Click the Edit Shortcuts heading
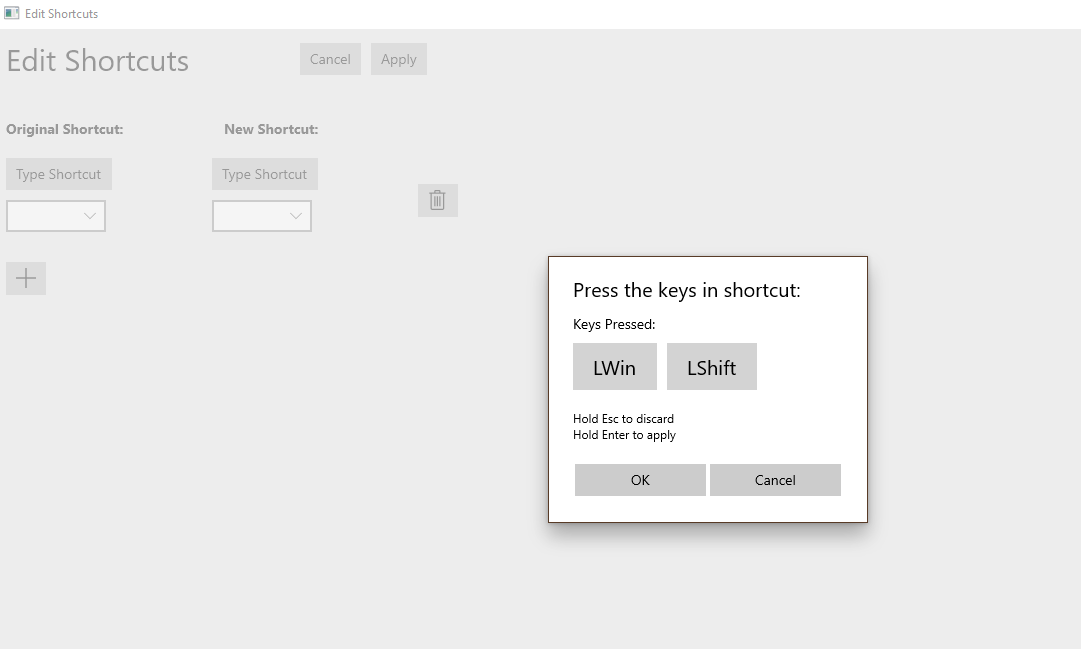This screenshot has height=649, width=1081. point(97,60)
